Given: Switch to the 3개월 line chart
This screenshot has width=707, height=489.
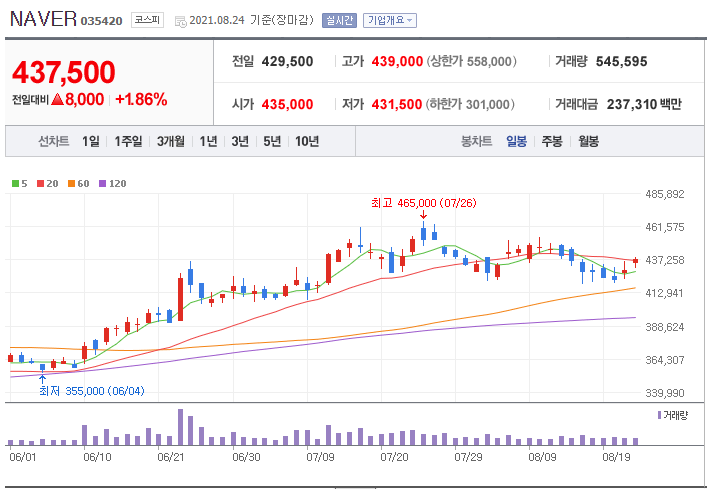Looking at the screenshot, I should [170, 142].
